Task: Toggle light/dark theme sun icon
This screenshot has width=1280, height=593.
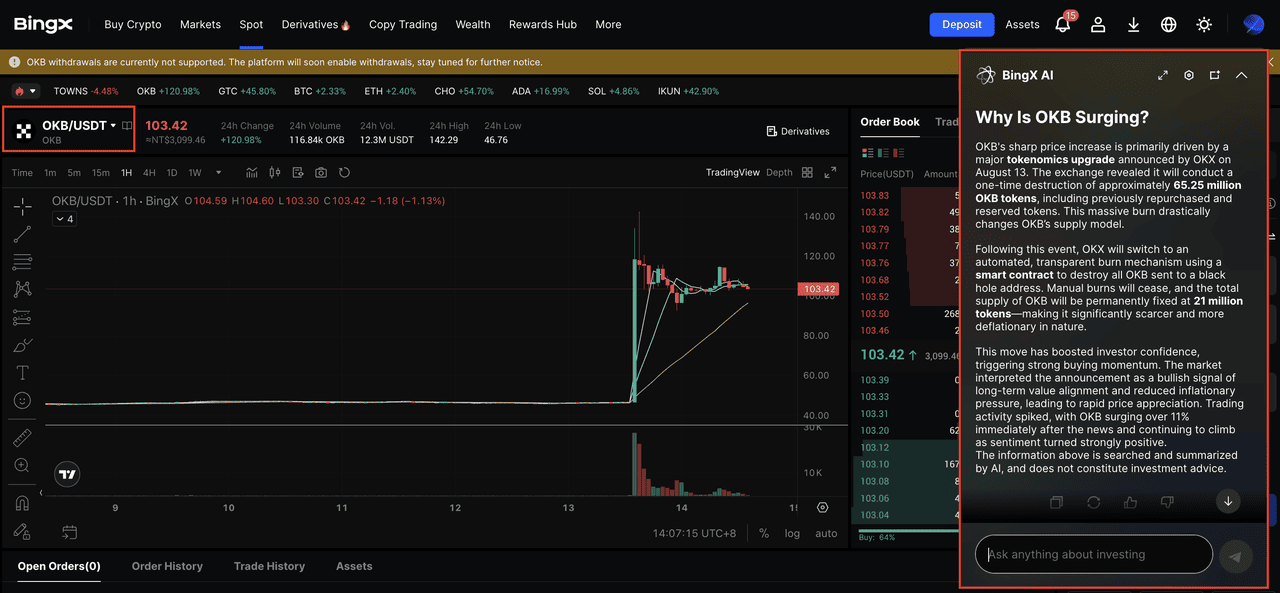Action: click(1204, 24)
